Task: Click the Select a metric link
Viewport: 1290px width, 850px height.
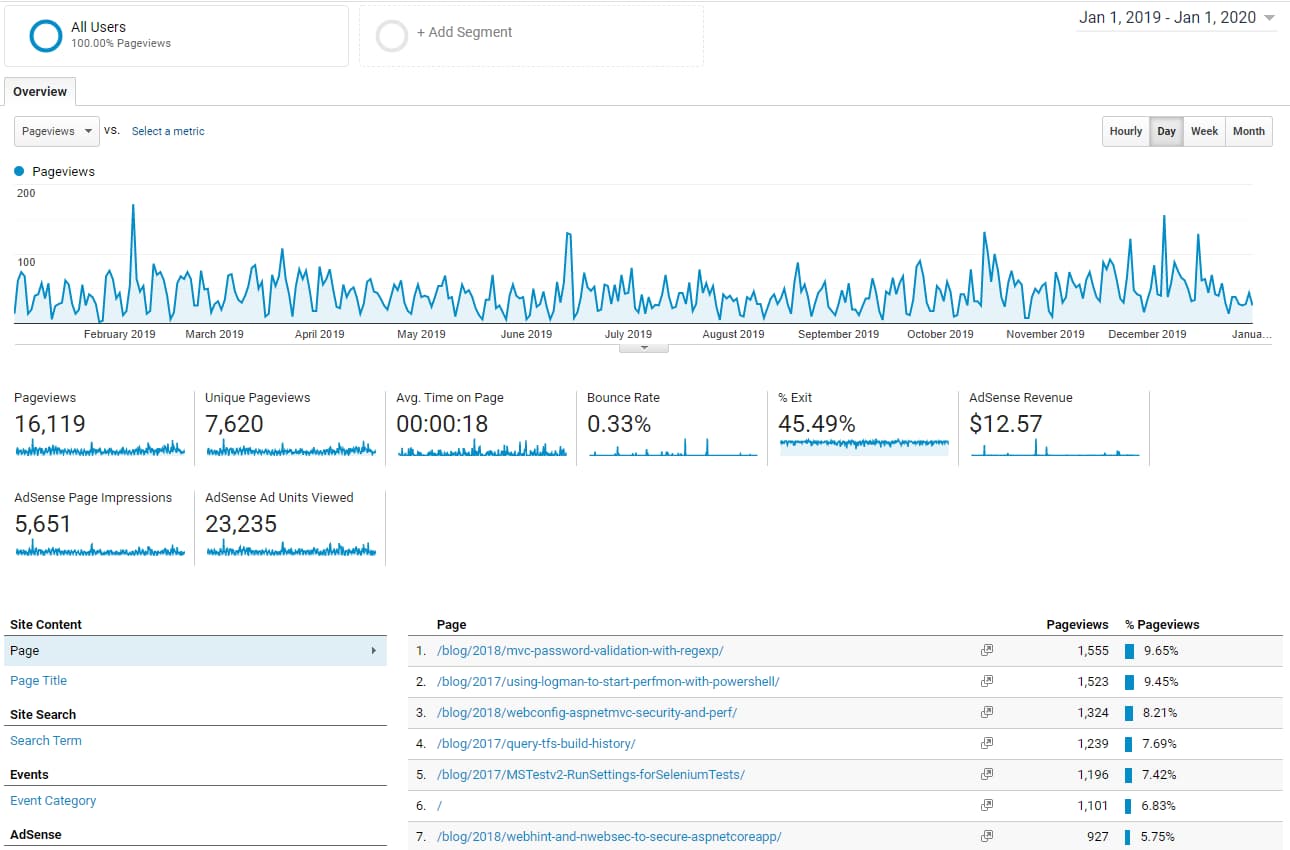Action: coord(167,131)
